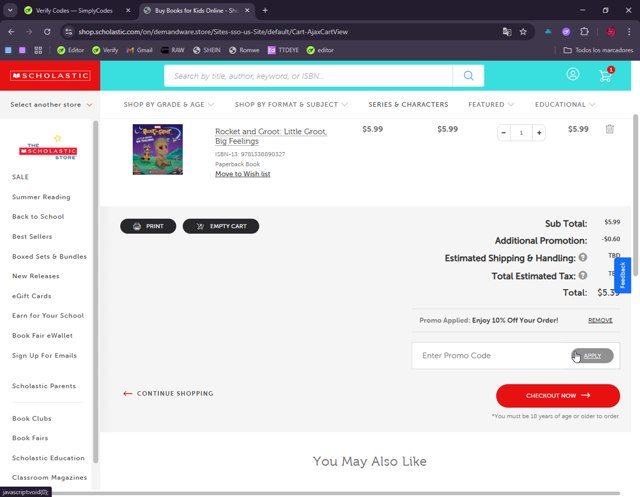Screen dimensions: 640x497
Task: Open the Scholastic Store logo in sidebar
Action: click(48, 148)
